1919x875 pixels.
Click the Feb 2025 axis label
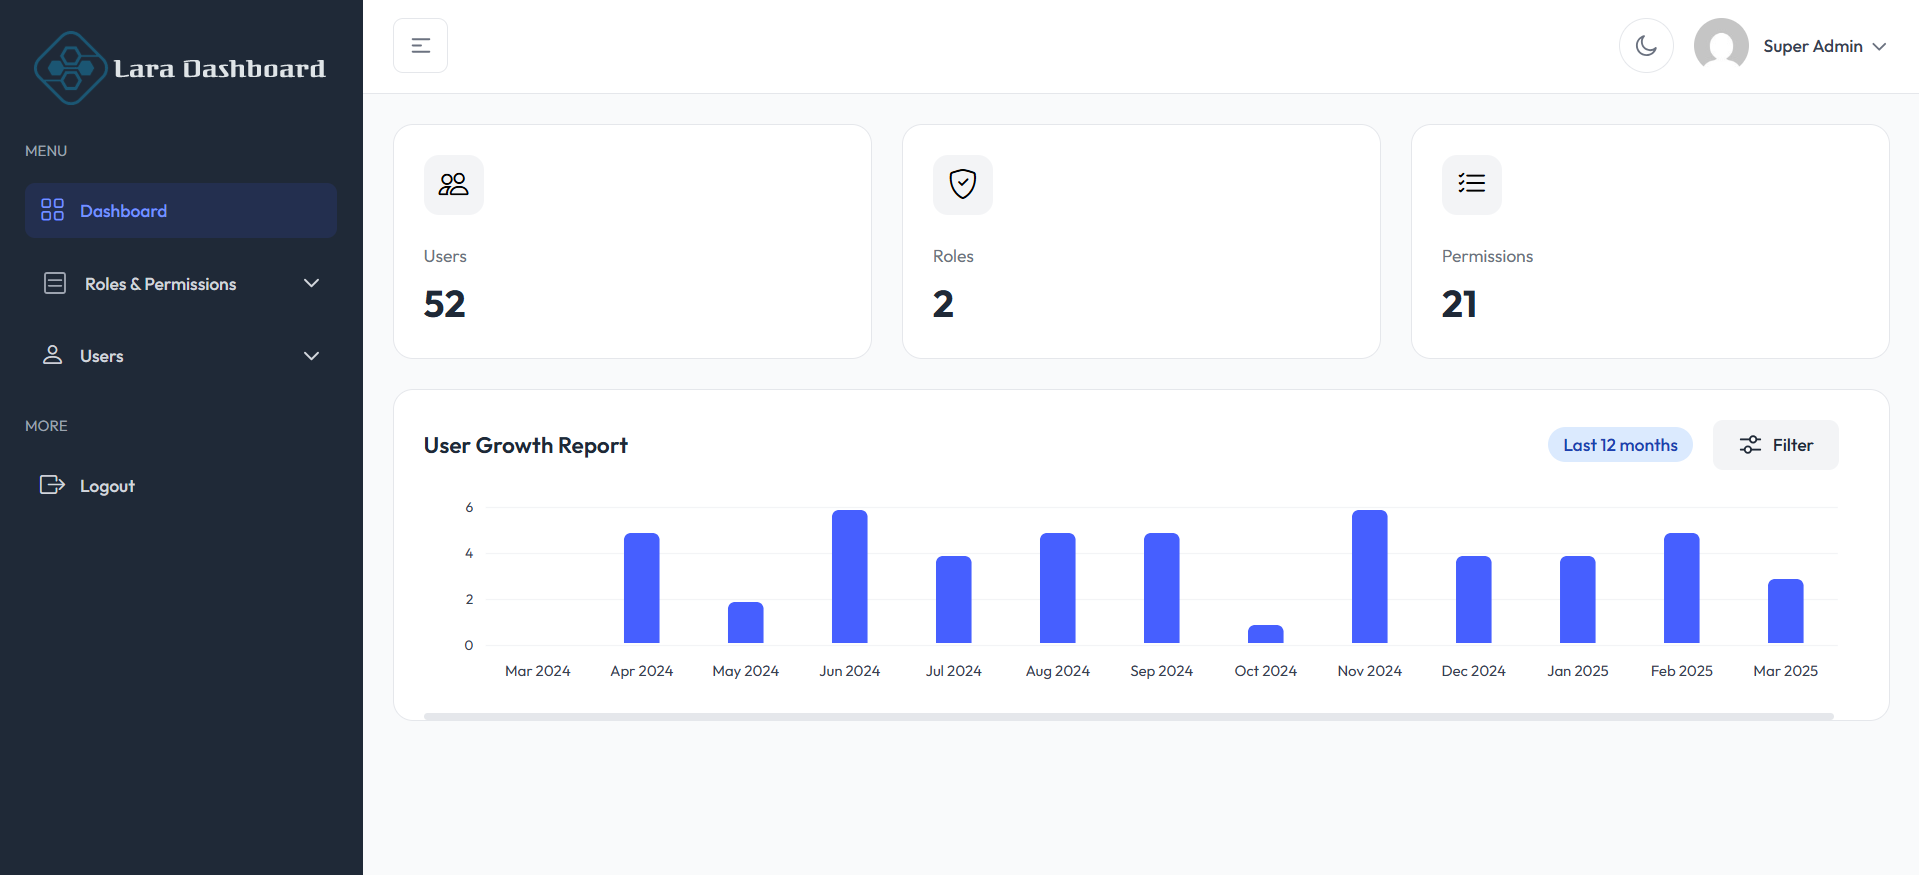point(1682,671)
